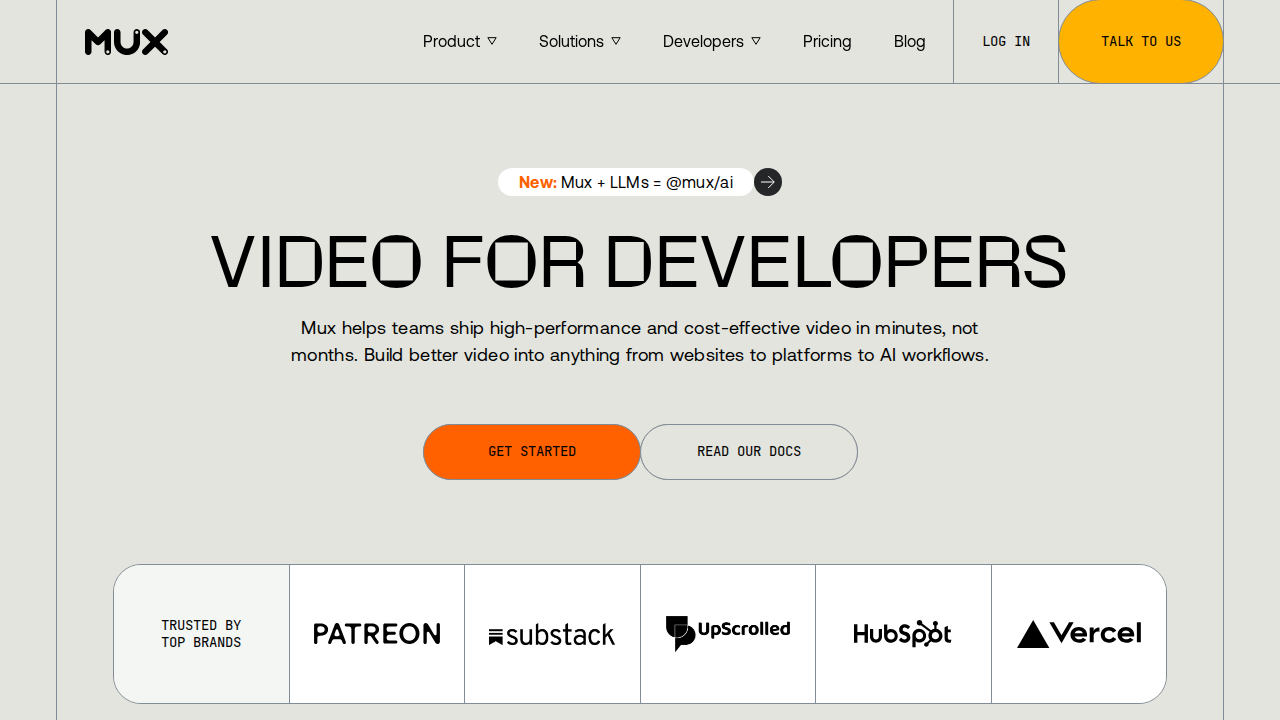Open the Product navigation menu
Image resolution: width=1280 pixels, height=720 pixels.
point(451,42)
